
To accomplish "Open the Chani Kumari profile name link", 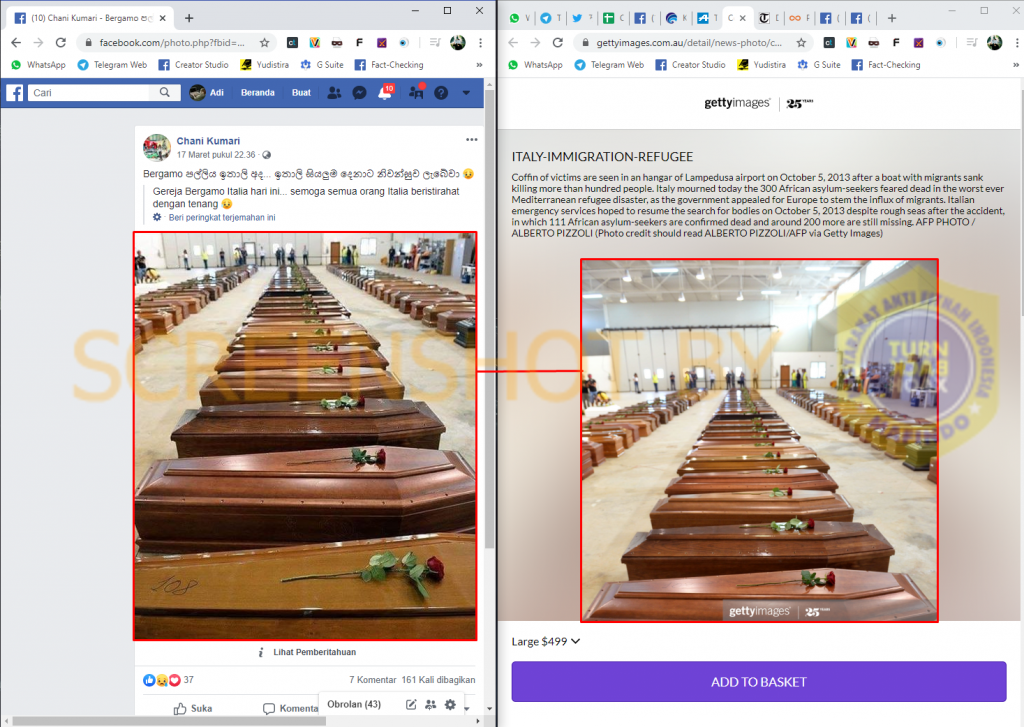I will 208,141.
